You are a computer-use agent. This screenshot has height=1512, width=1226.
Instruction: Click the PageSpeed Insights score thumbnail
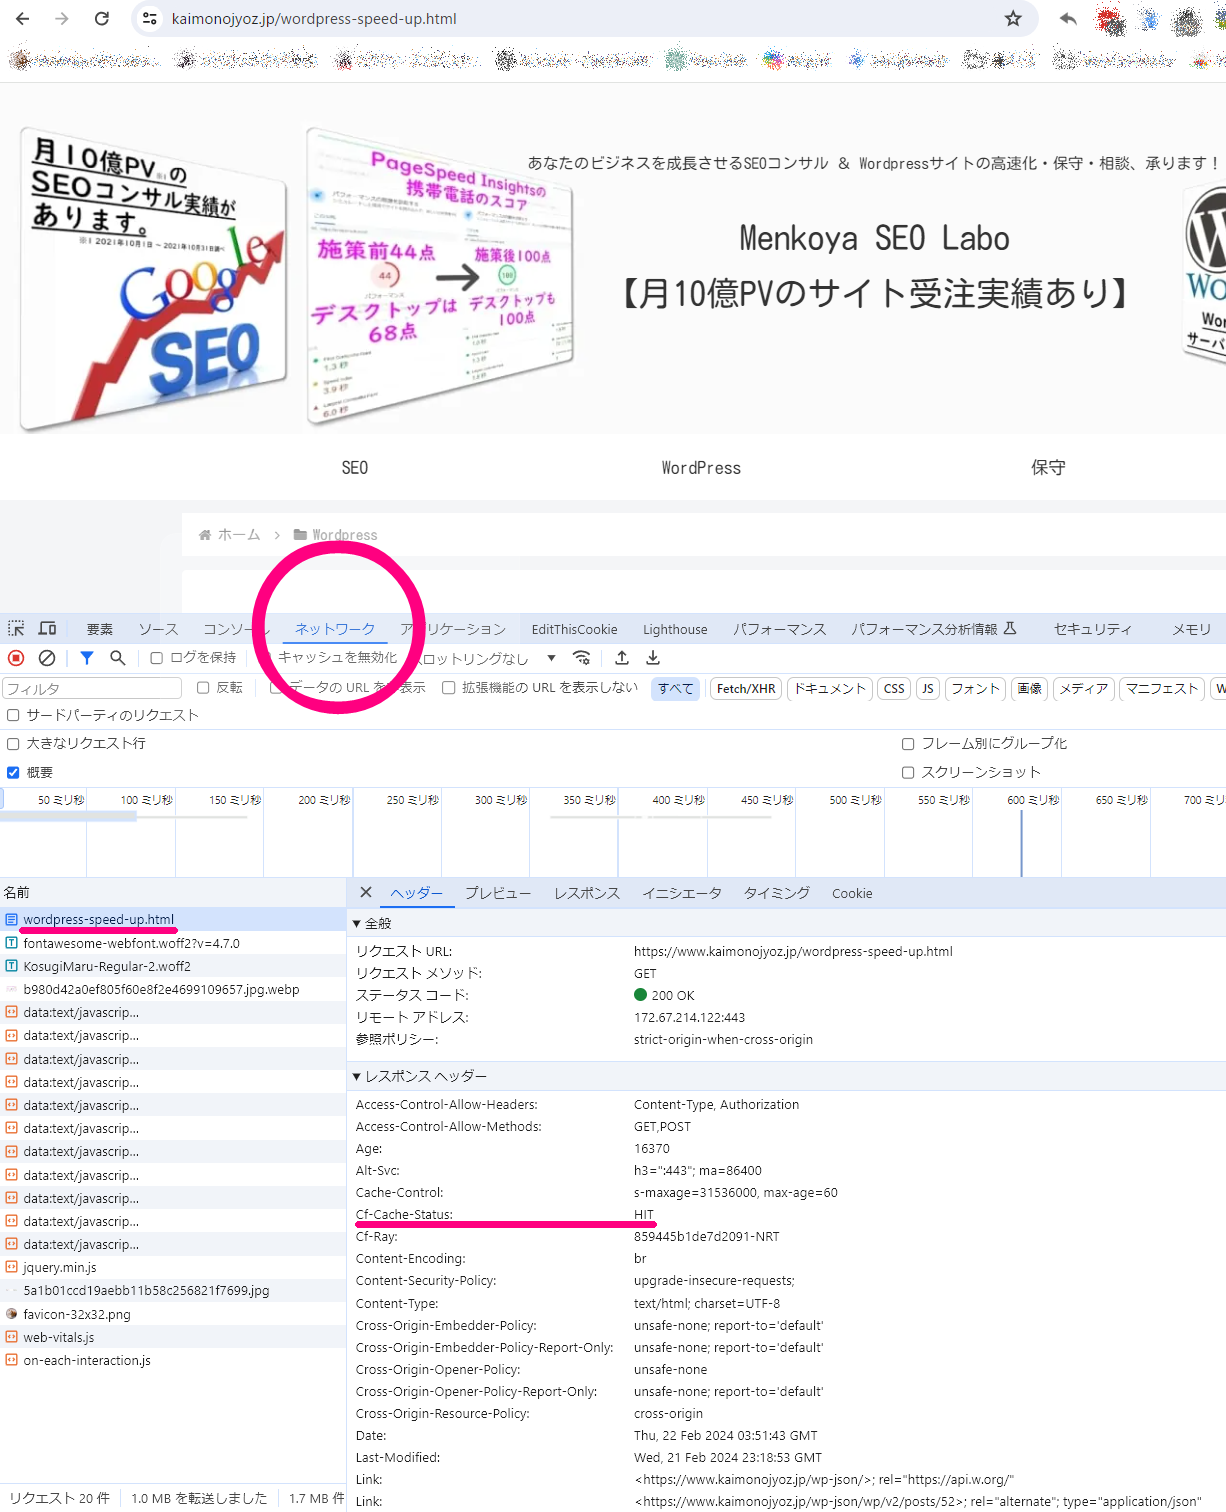tap(440, 276)
